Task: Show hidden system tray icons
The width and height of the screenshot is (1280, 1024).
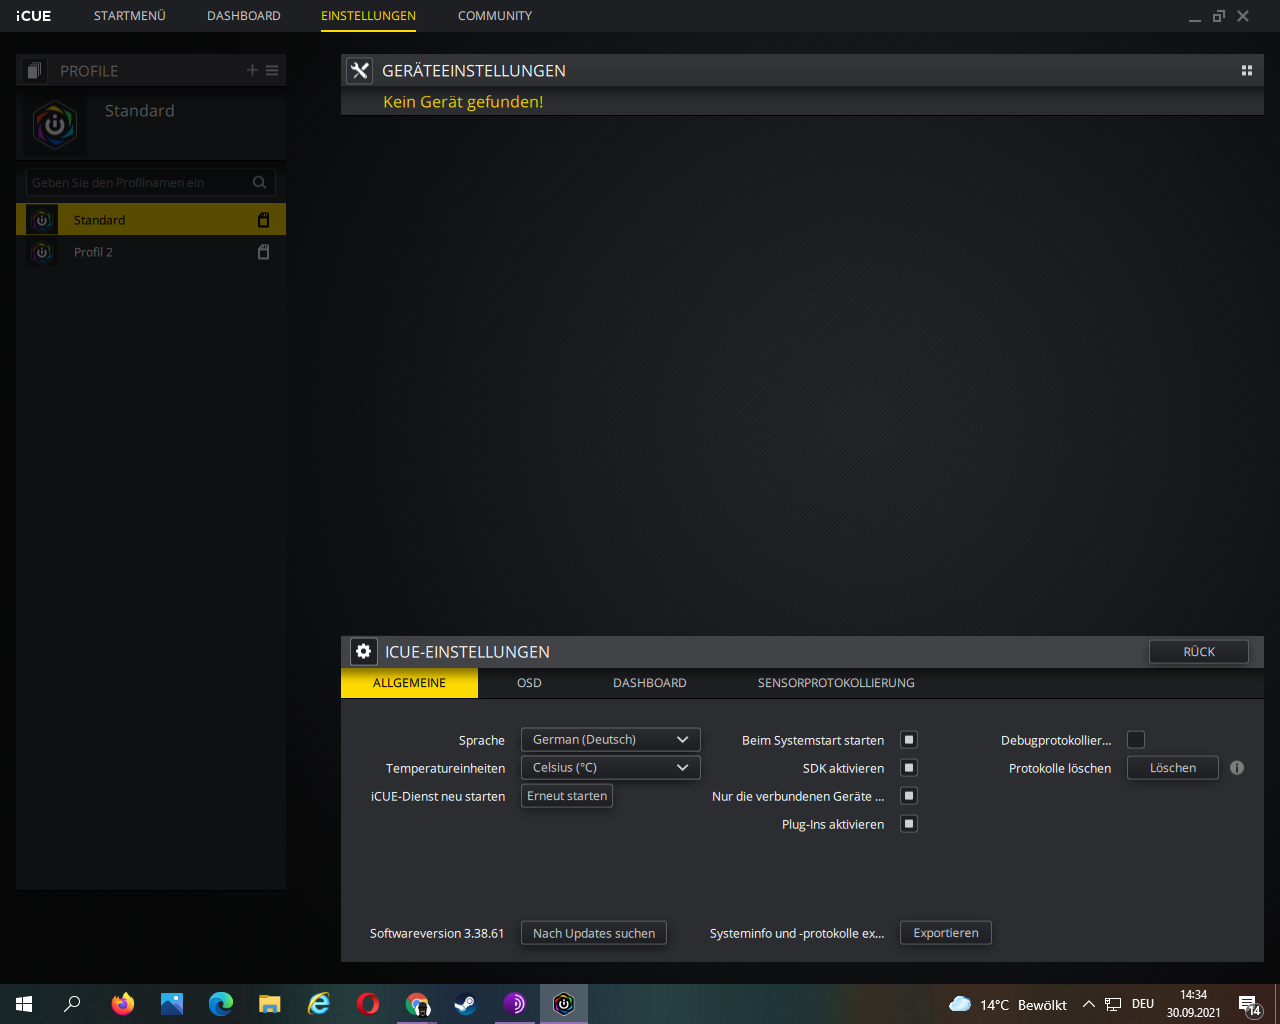Action: pyautogui.click(x=1089, y=1004)
